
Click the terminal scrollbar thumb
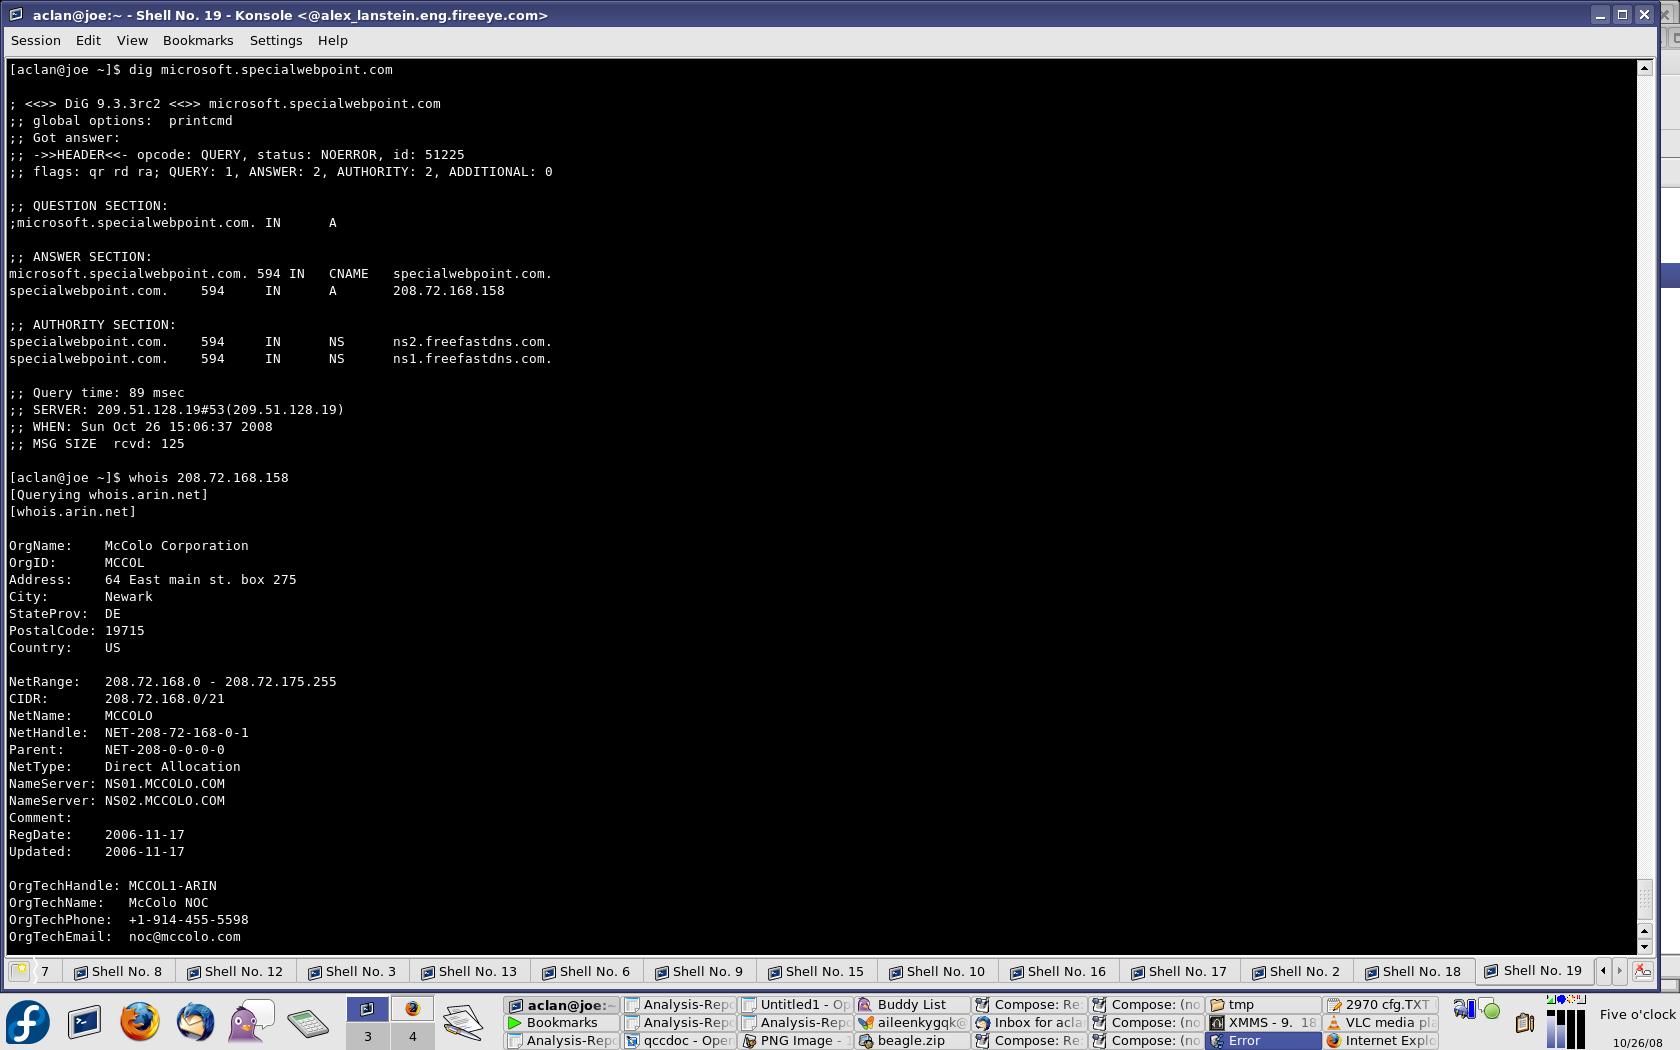[x=1644, y=899]
